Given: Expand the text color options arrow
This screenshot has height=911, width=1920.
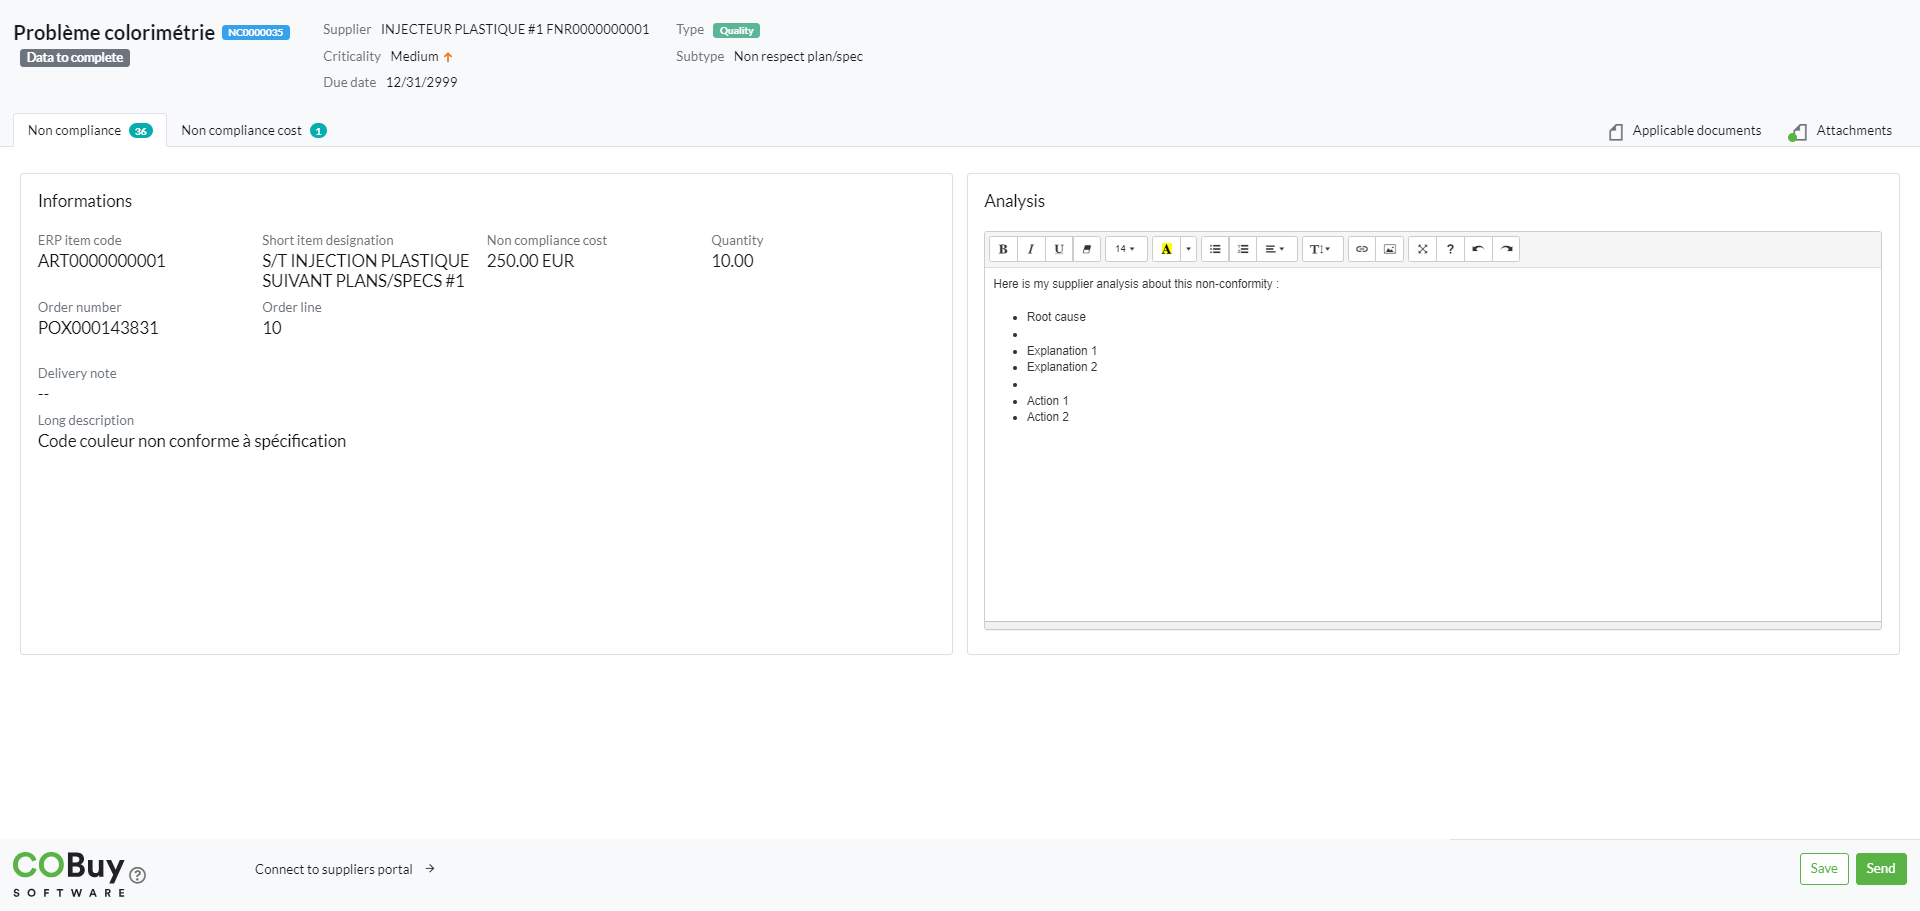Looking at the screenshot, I should coord(1188,249).
